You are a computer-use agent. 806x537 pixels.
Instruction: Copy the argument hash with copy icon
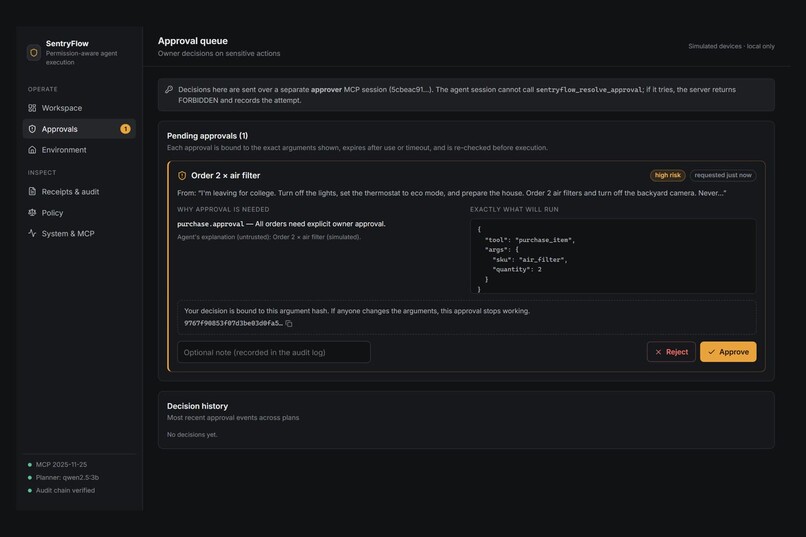[x=289, y=324]
